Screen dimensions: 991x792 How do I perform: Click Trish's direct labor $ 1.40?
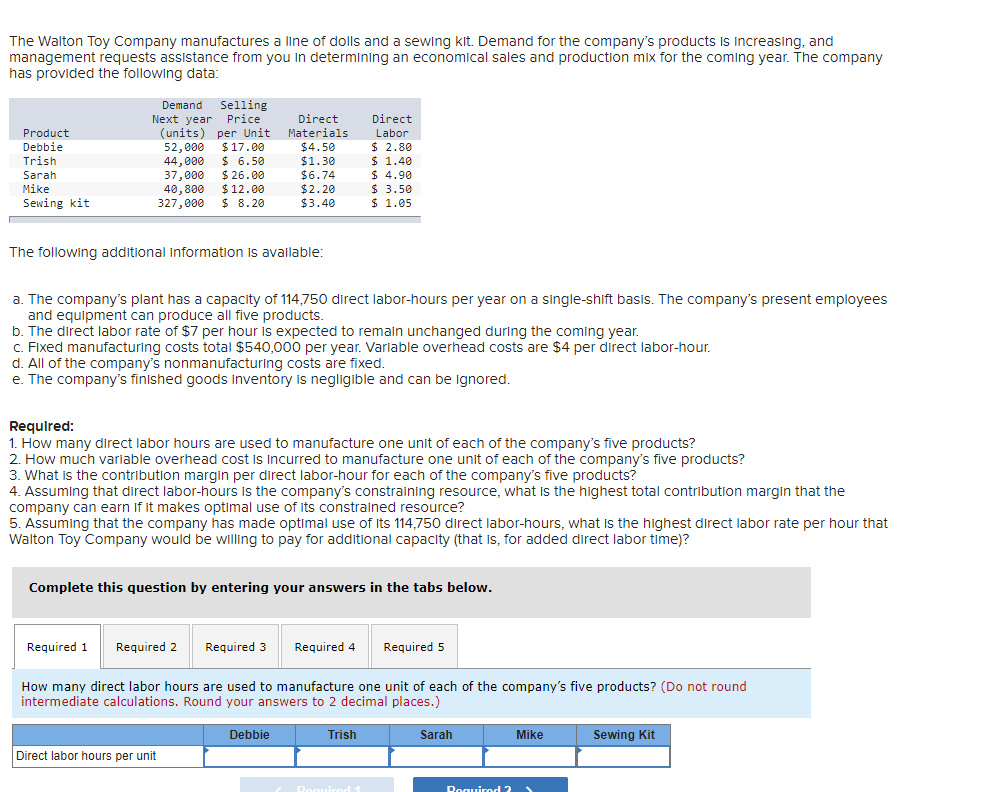tap(391, 161)
